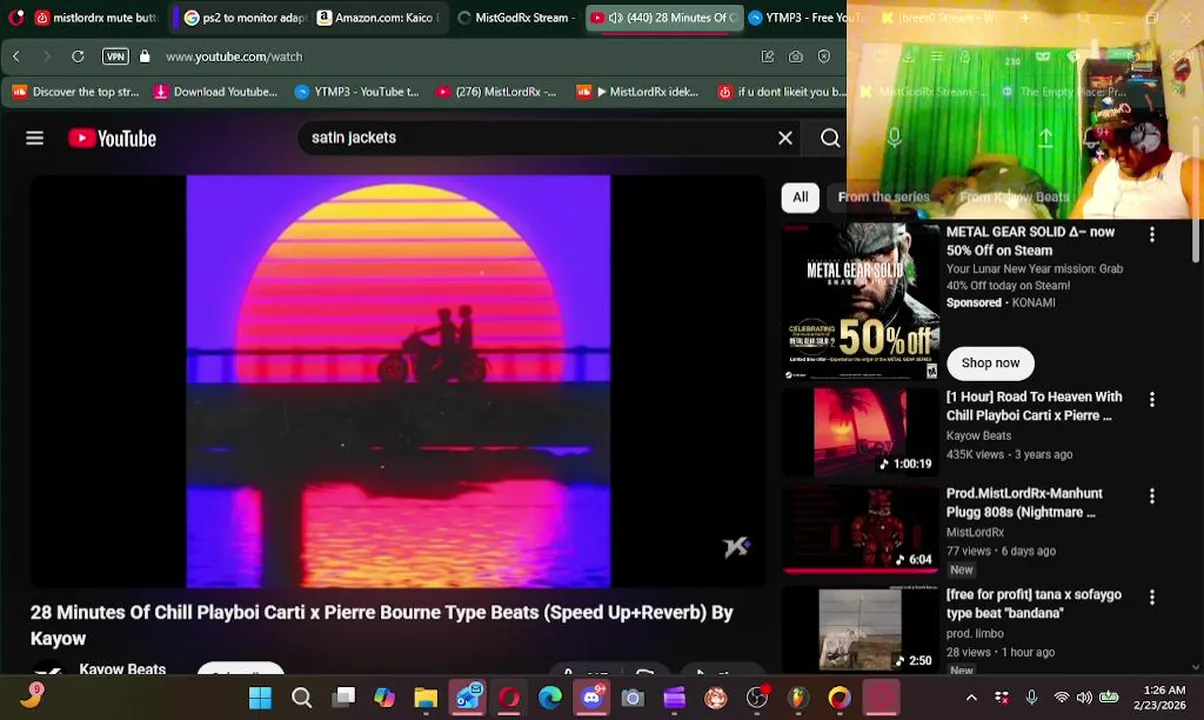Open the if u dont likeit you b... bookmark
Image resolution: width=1204 pixels, height=720 pixels.
tap(782, 92)
